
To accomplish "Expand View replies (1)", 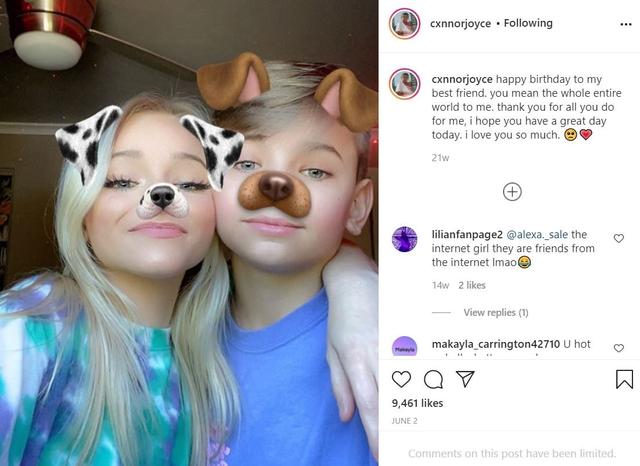I will click(x=496, y=313).
